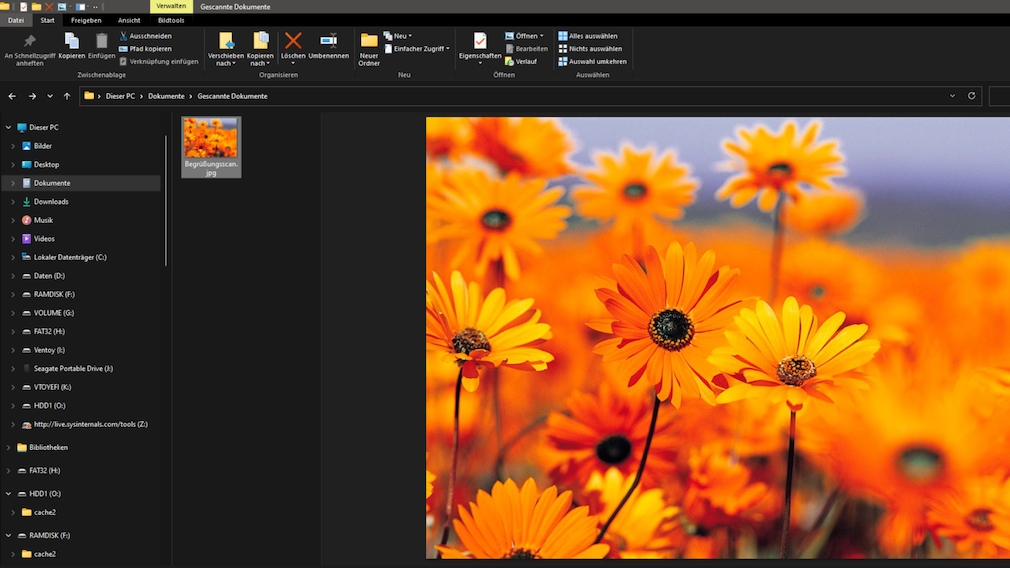Click Dokumente in the address path
The image size is (1010, 568).
[x=166, y=96]
